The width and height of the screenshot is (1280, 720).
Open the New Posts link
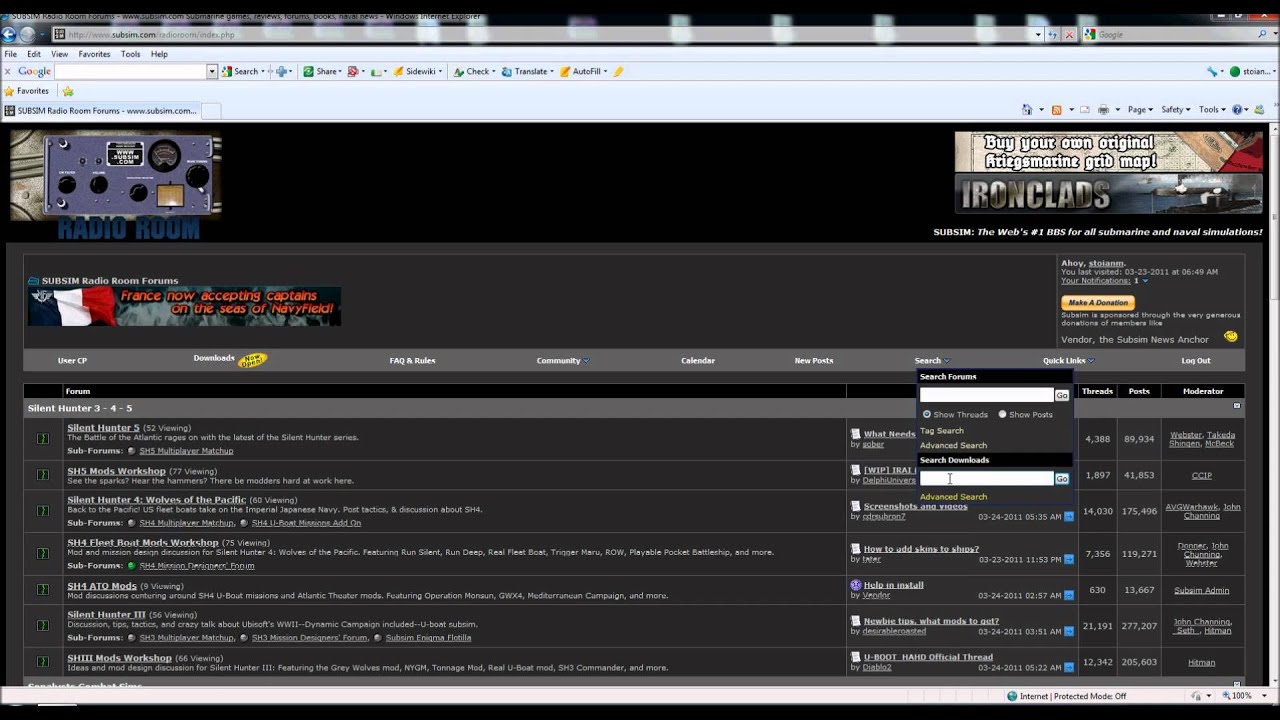pos(813,360)
